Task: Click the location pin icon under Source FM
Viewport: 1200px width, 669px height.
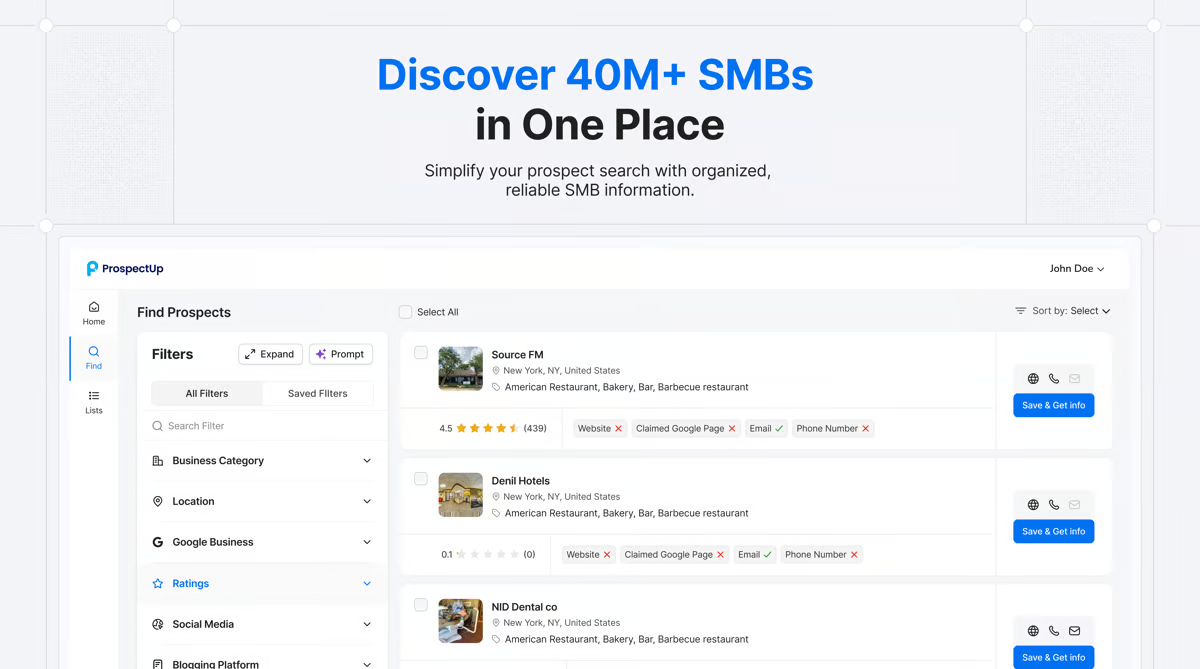Action: [496, 371]
